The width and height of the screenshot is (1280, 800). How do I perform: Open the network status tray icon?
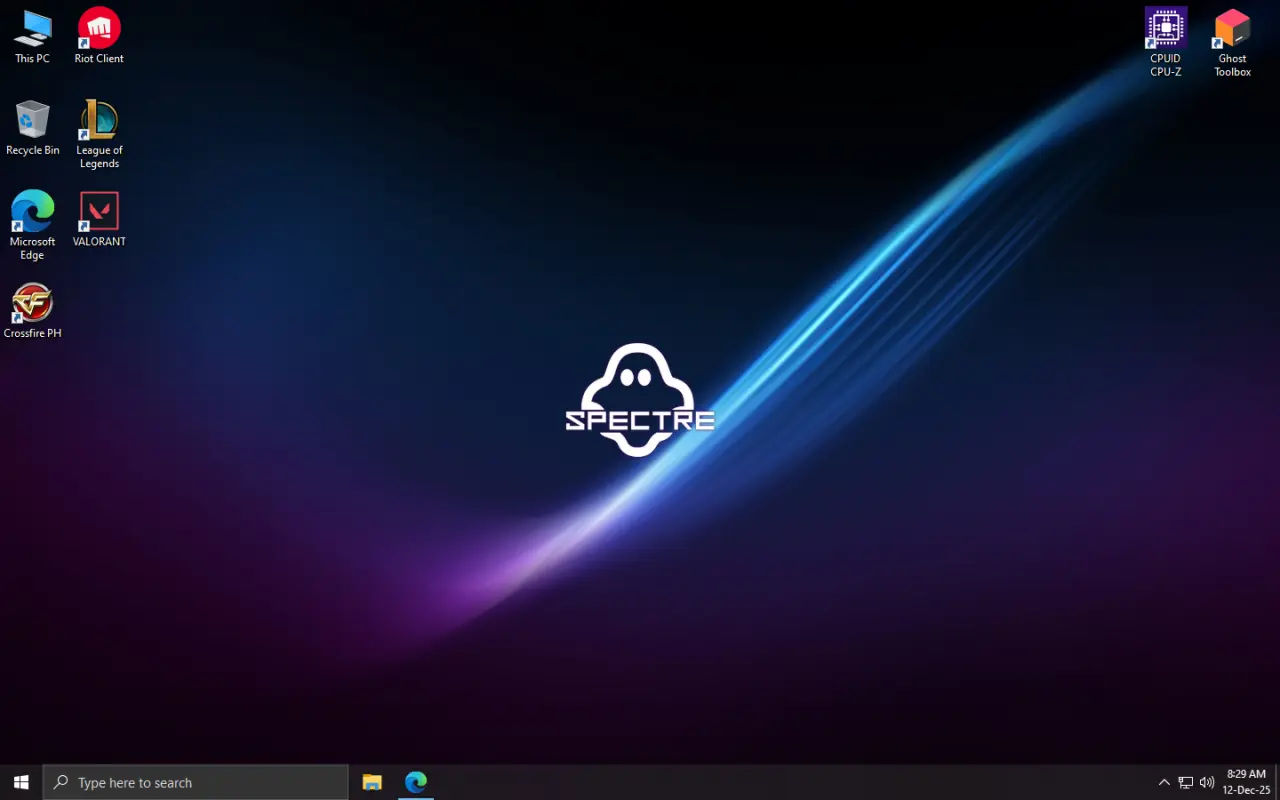1186,782
